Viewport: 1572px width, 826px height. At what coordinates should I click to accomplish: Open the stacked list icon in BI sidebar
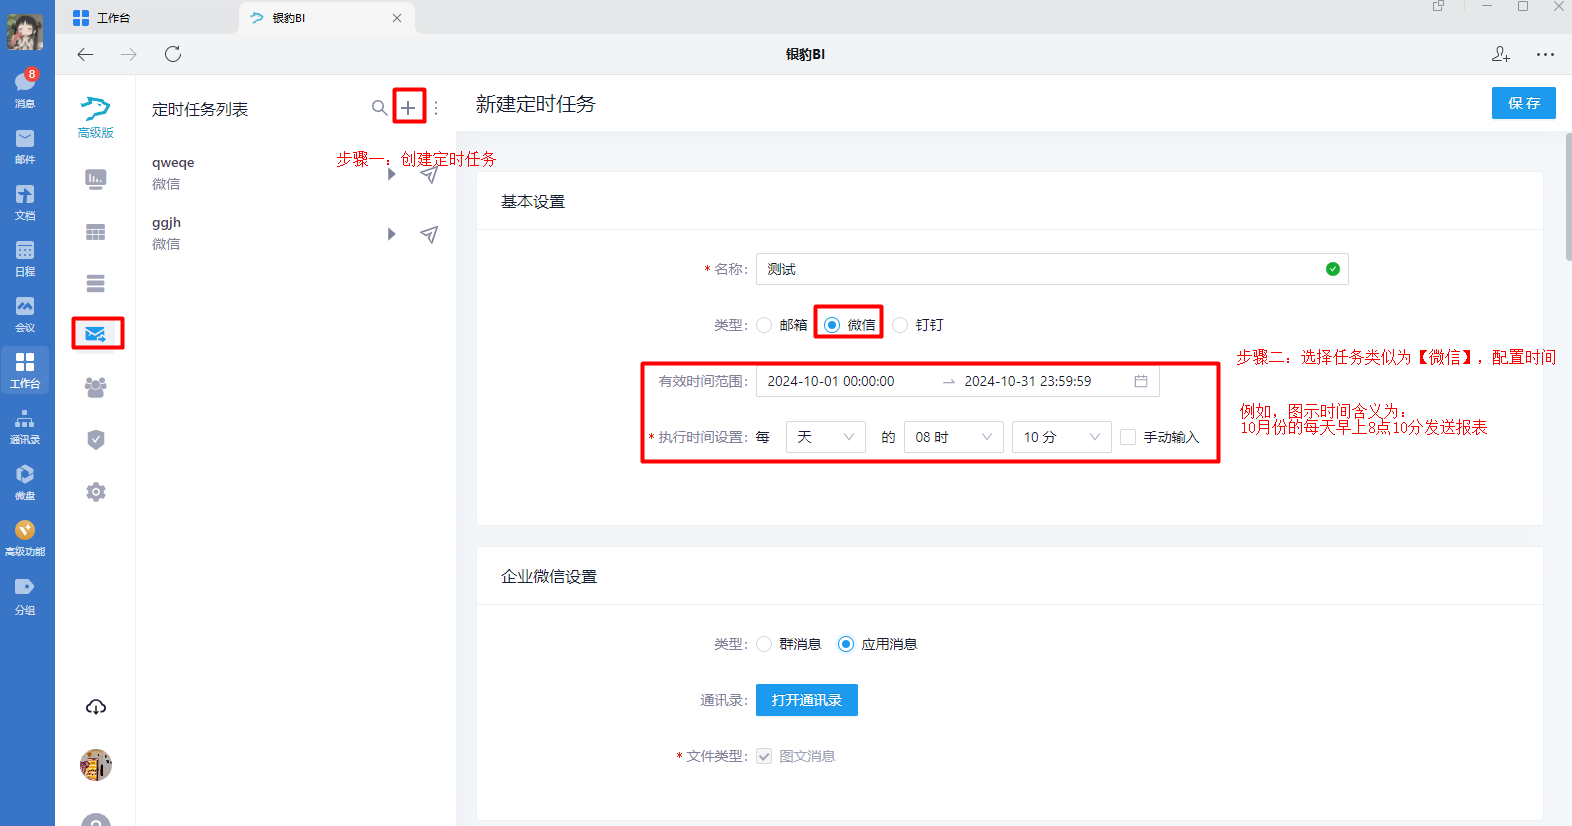[x=96, y=284]
